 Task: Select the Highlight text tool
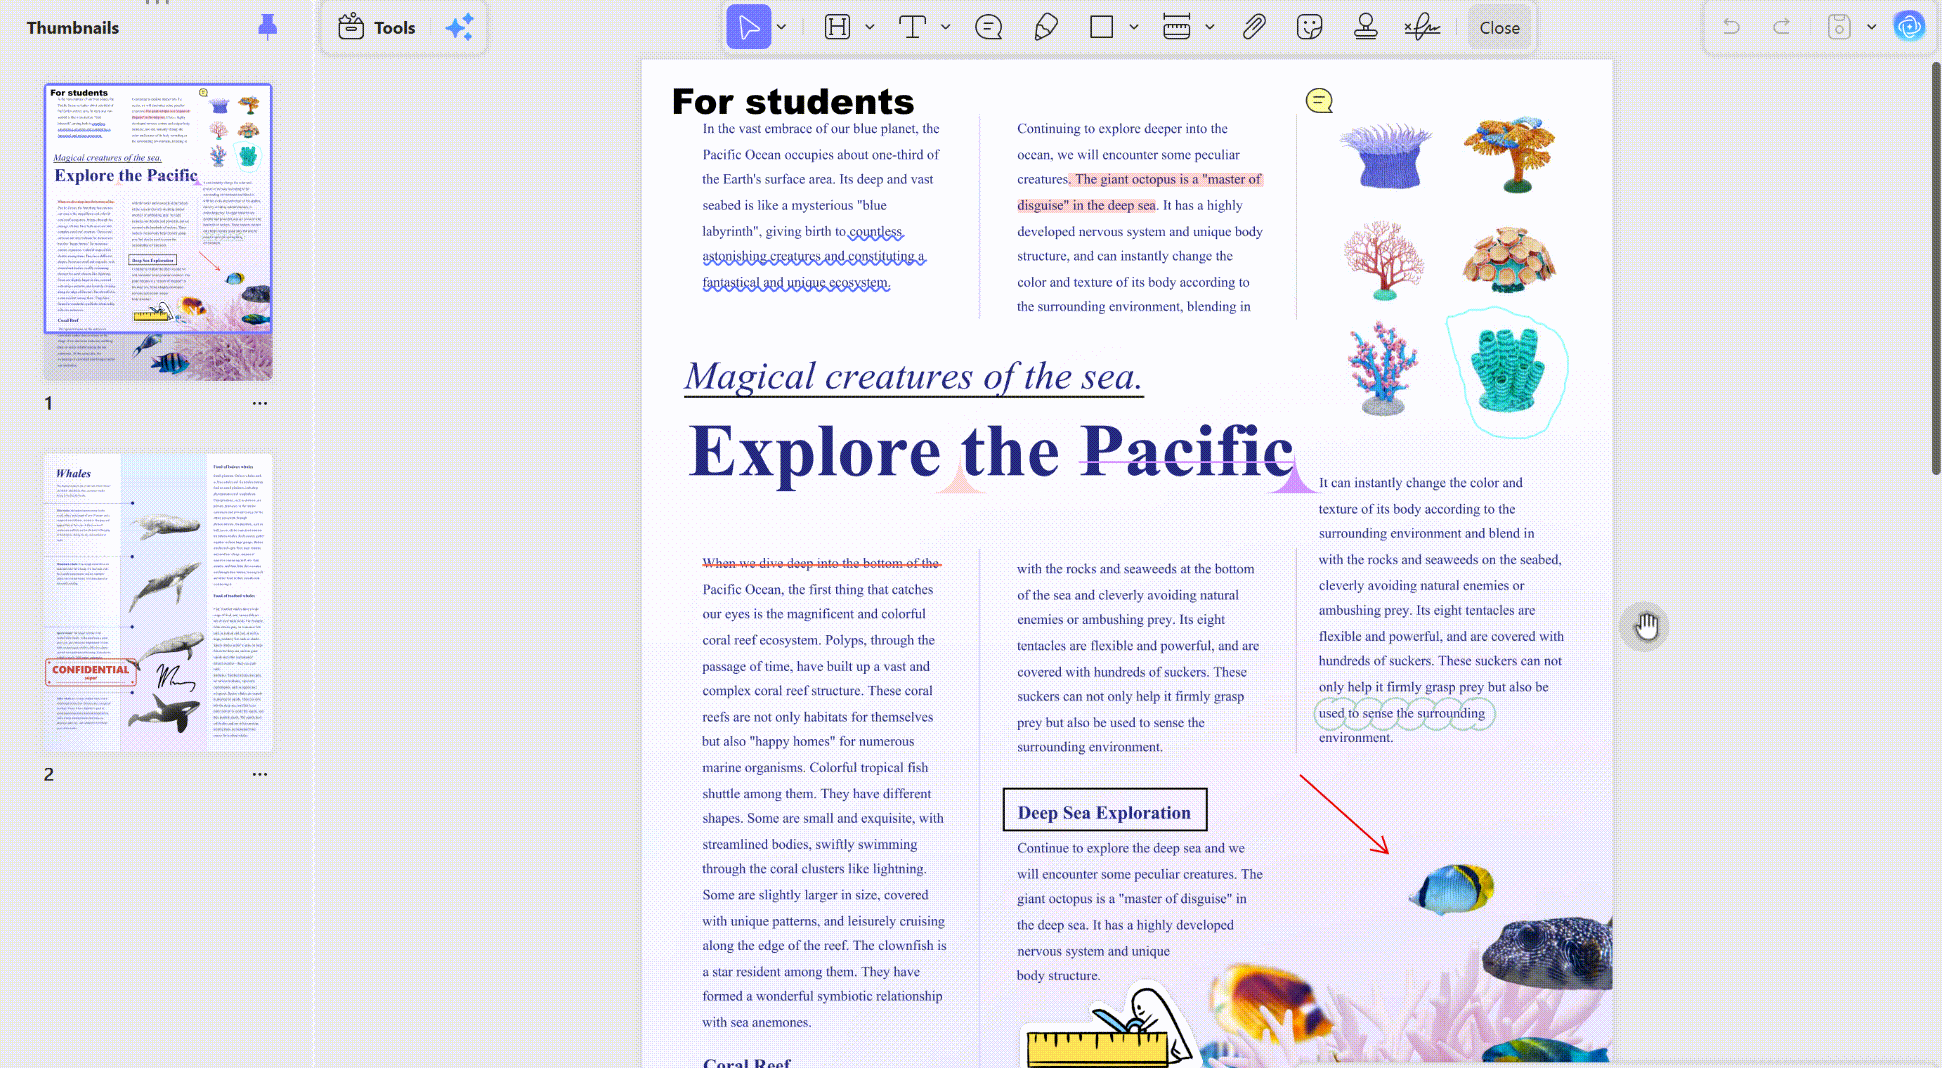[837, 27]
